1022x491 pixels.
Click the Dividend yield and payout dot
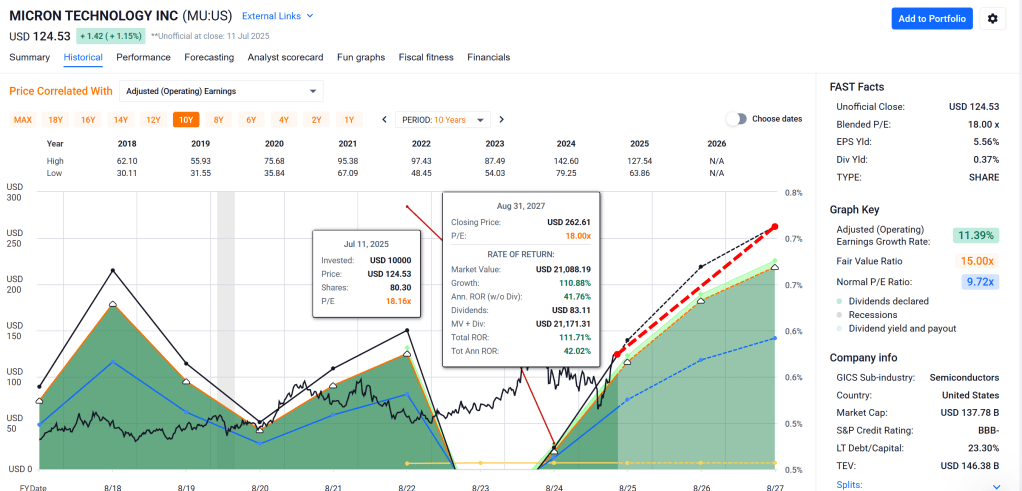pyautogui.click(x=837, y=329)
